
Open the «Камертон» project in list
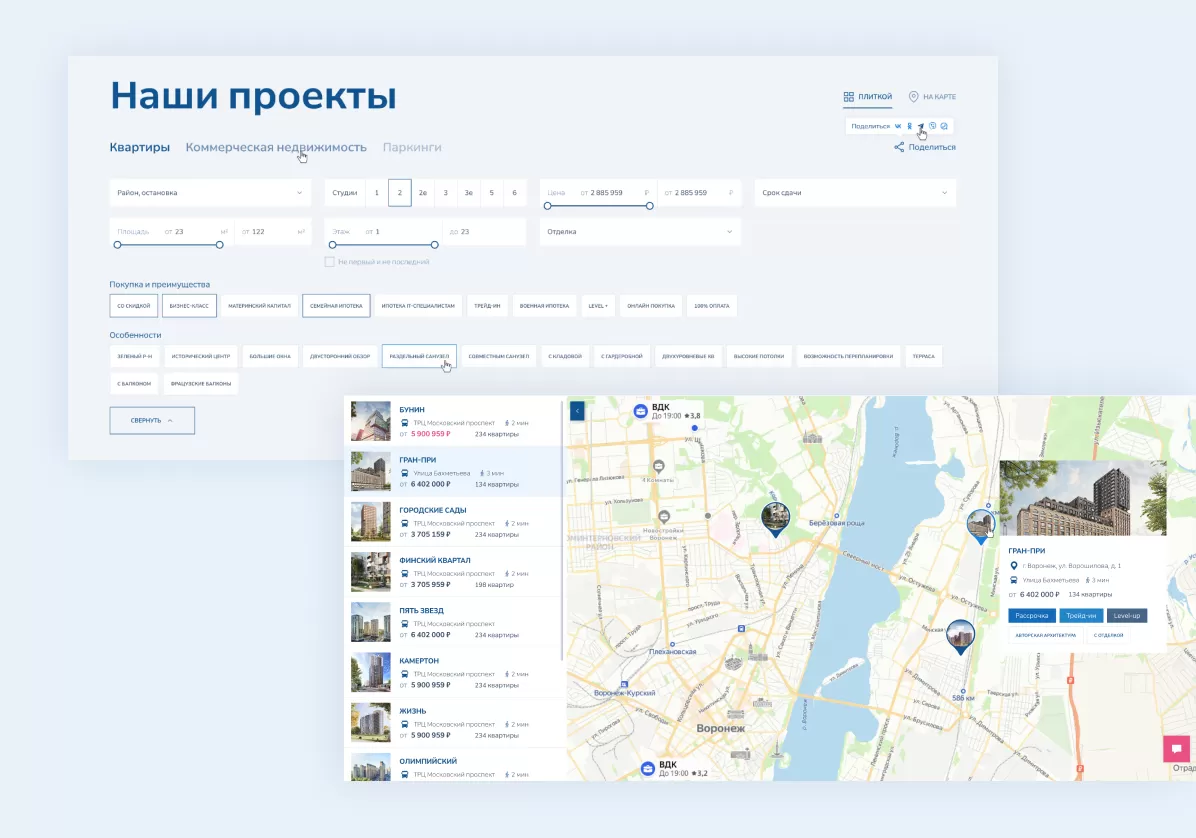[453, 673]
